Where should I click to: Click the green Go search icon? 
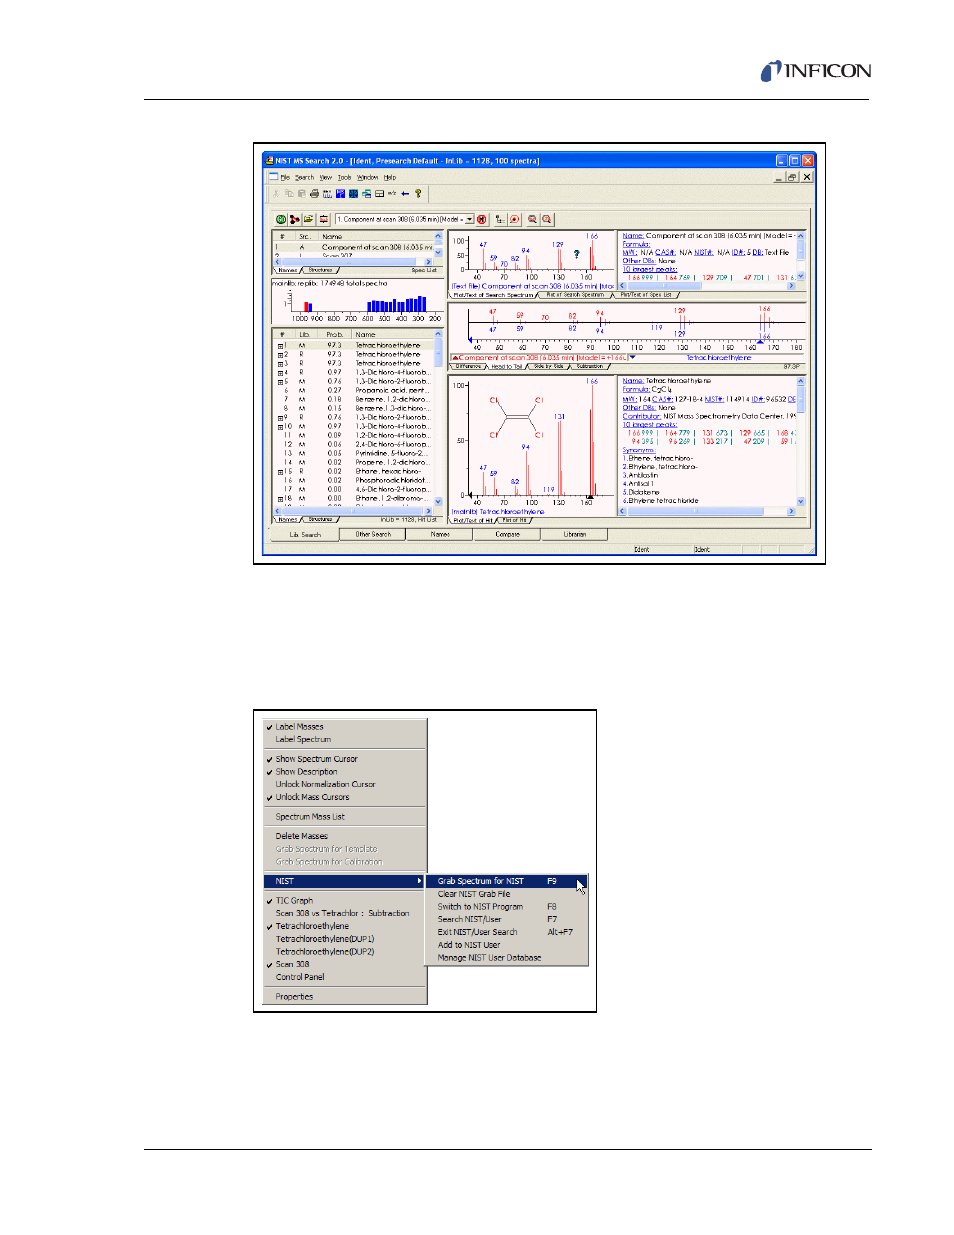click(281, 219)
